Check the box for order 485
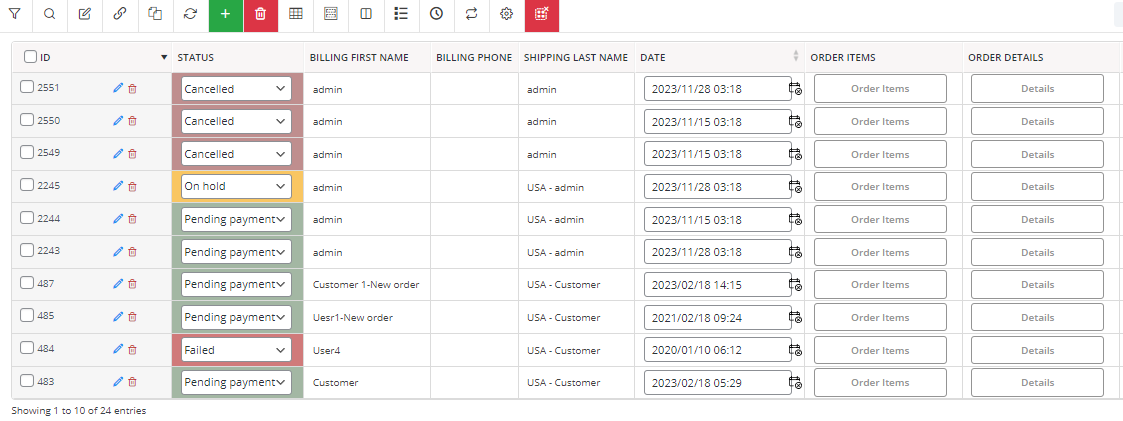 [x=26, y=316]
